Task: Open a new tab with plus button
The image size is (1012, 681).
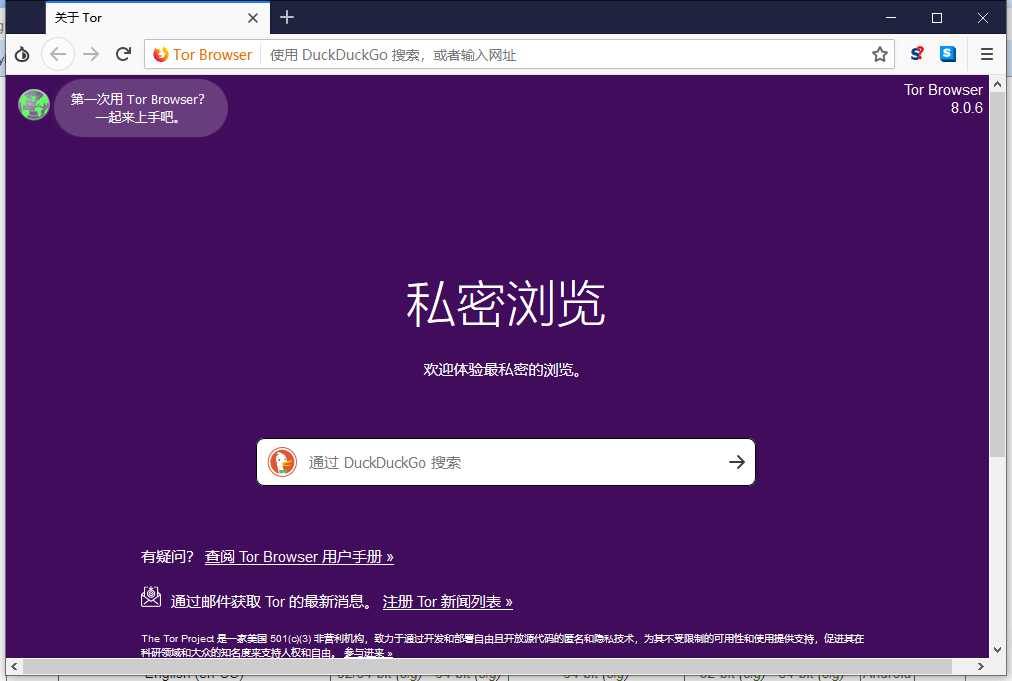Action: [287, 17]
